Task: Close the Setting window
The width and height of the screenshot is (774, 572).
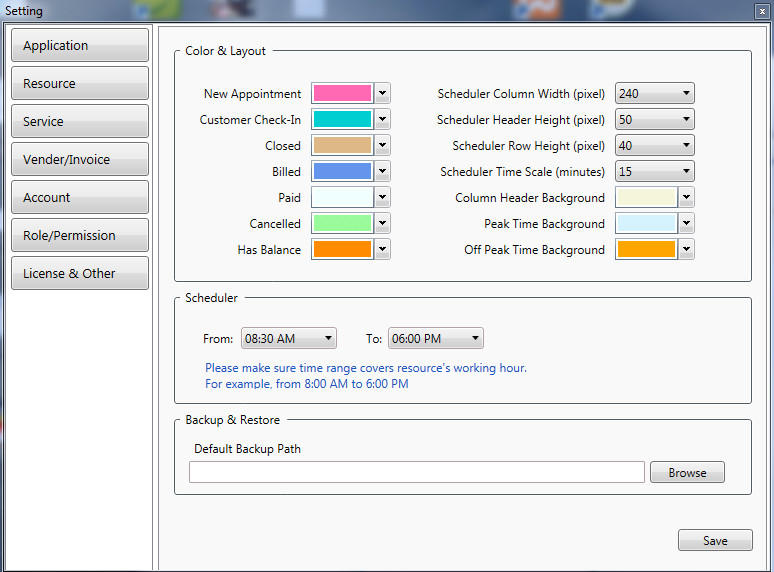Action: pos(762,11)
